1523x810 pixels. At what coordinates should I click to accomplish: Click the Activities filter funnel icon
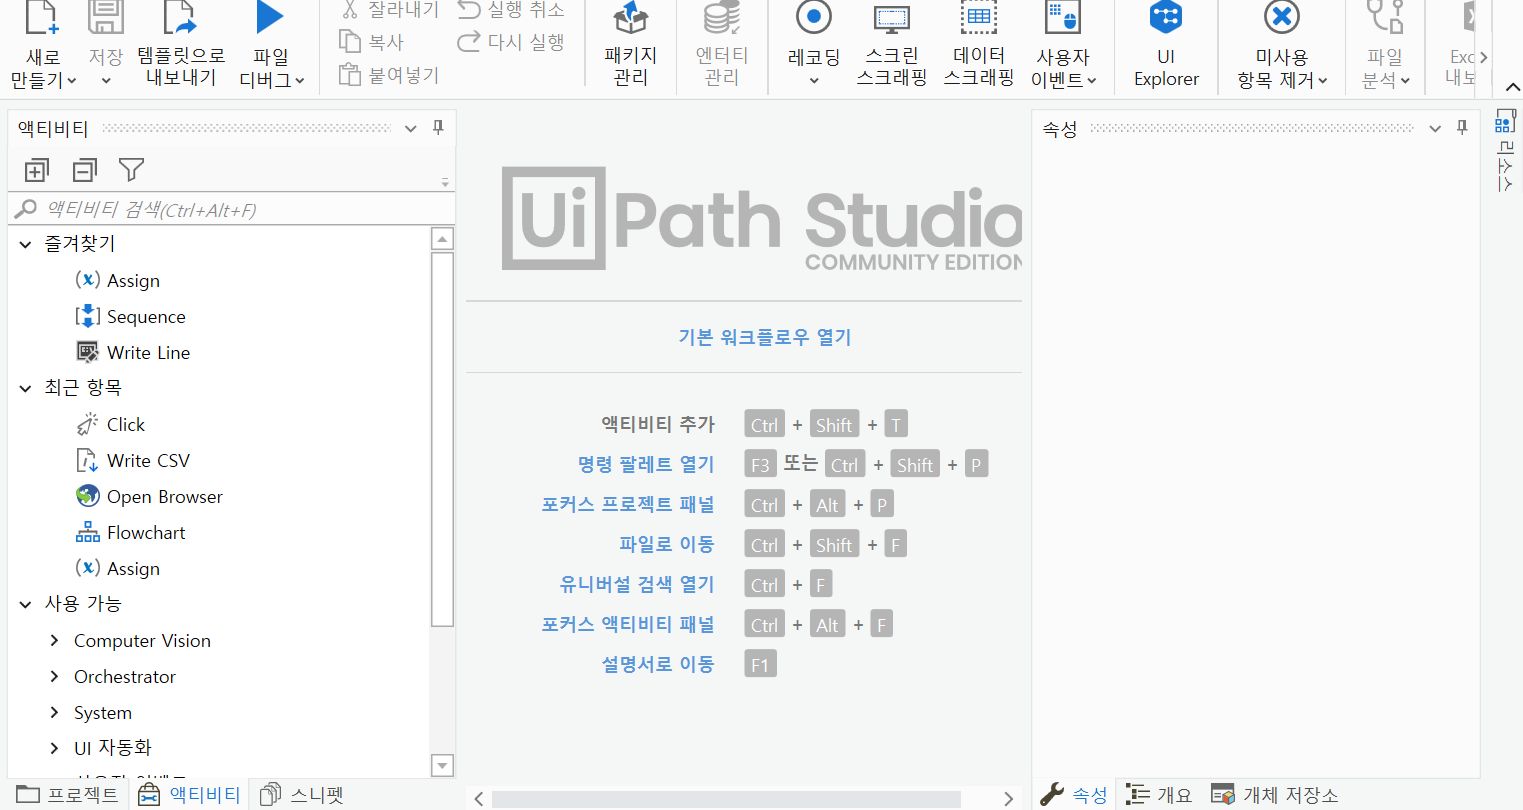[131, 170]
